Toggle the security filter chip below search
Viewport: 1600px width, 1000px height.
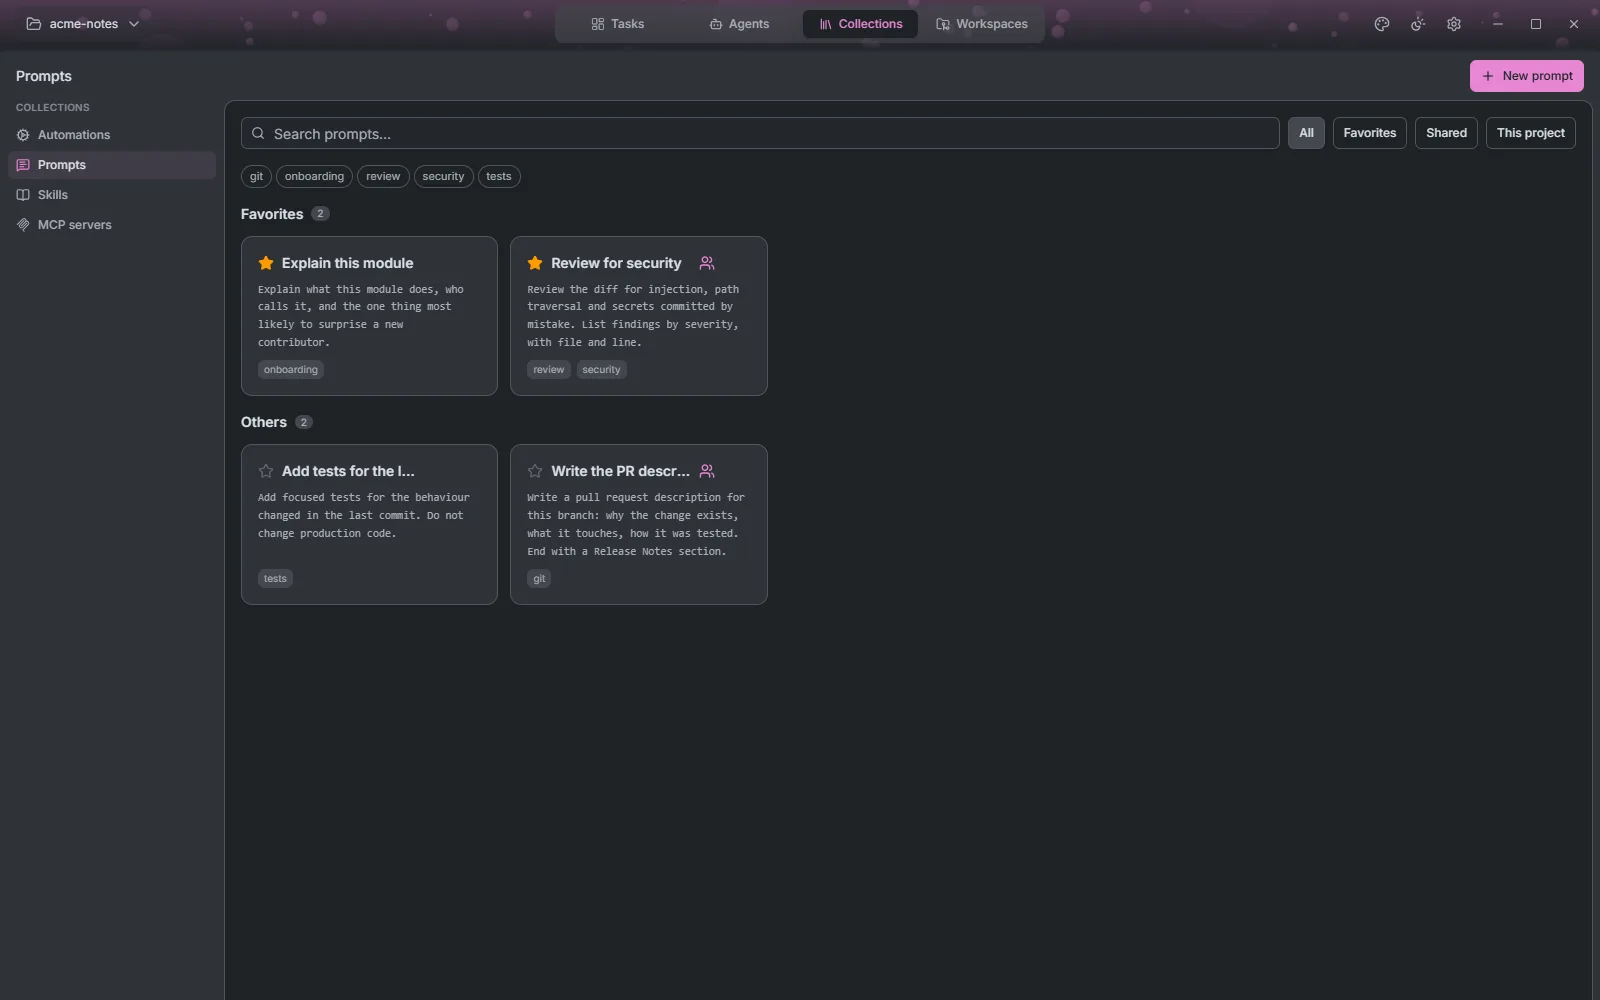point(443,177)
